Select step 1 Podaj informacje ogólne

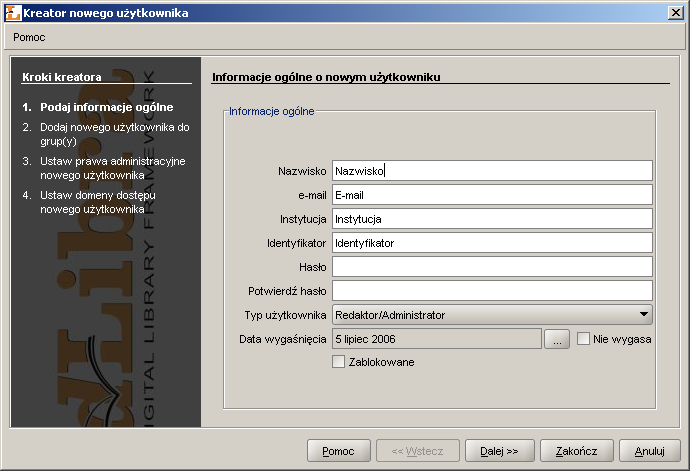(98, 107)
